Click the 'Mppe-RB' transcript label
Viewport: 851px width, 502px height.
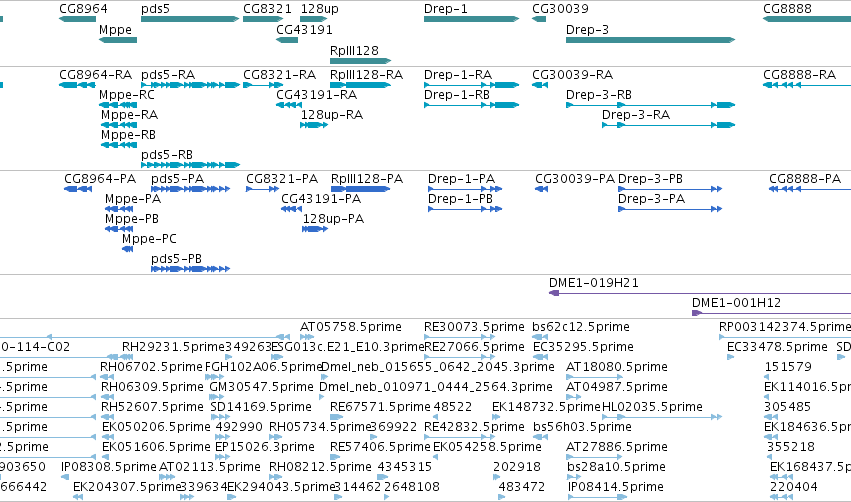pyautogui.click(x=128, y=135)
